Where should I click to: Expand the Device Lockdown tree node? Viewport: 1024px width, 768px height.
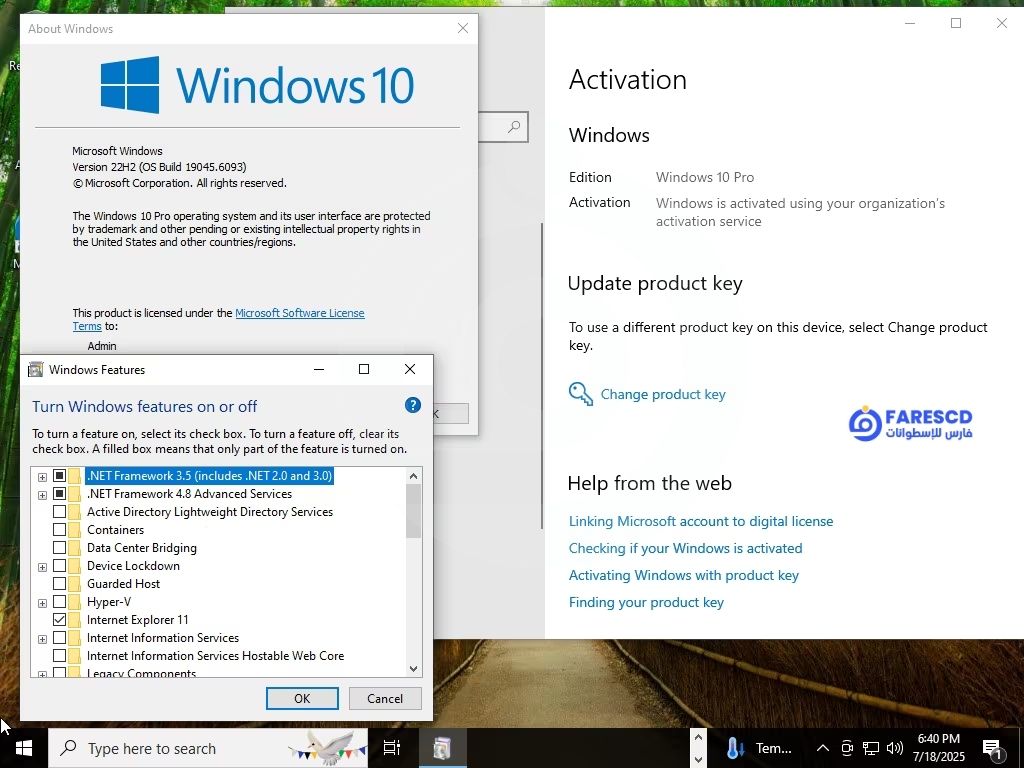(42, 567)
